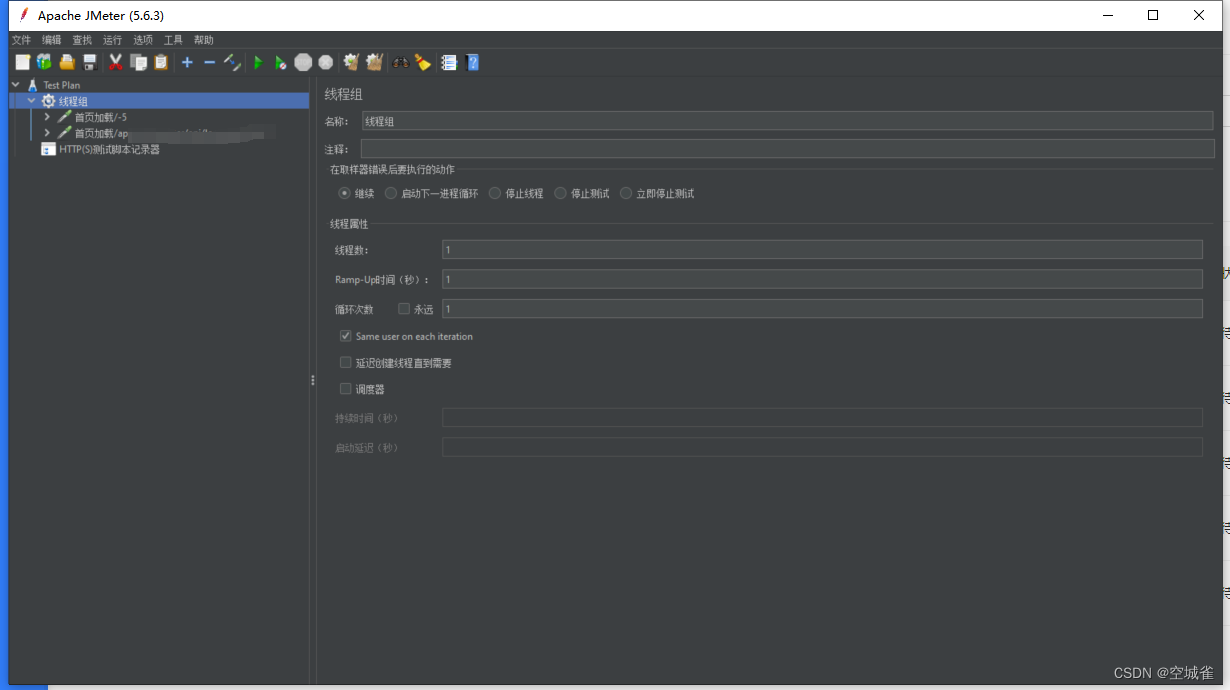Open the 帮助 menu
Image resolution: width=1230 pixels, height=690 pixels.
click(204, 40)
